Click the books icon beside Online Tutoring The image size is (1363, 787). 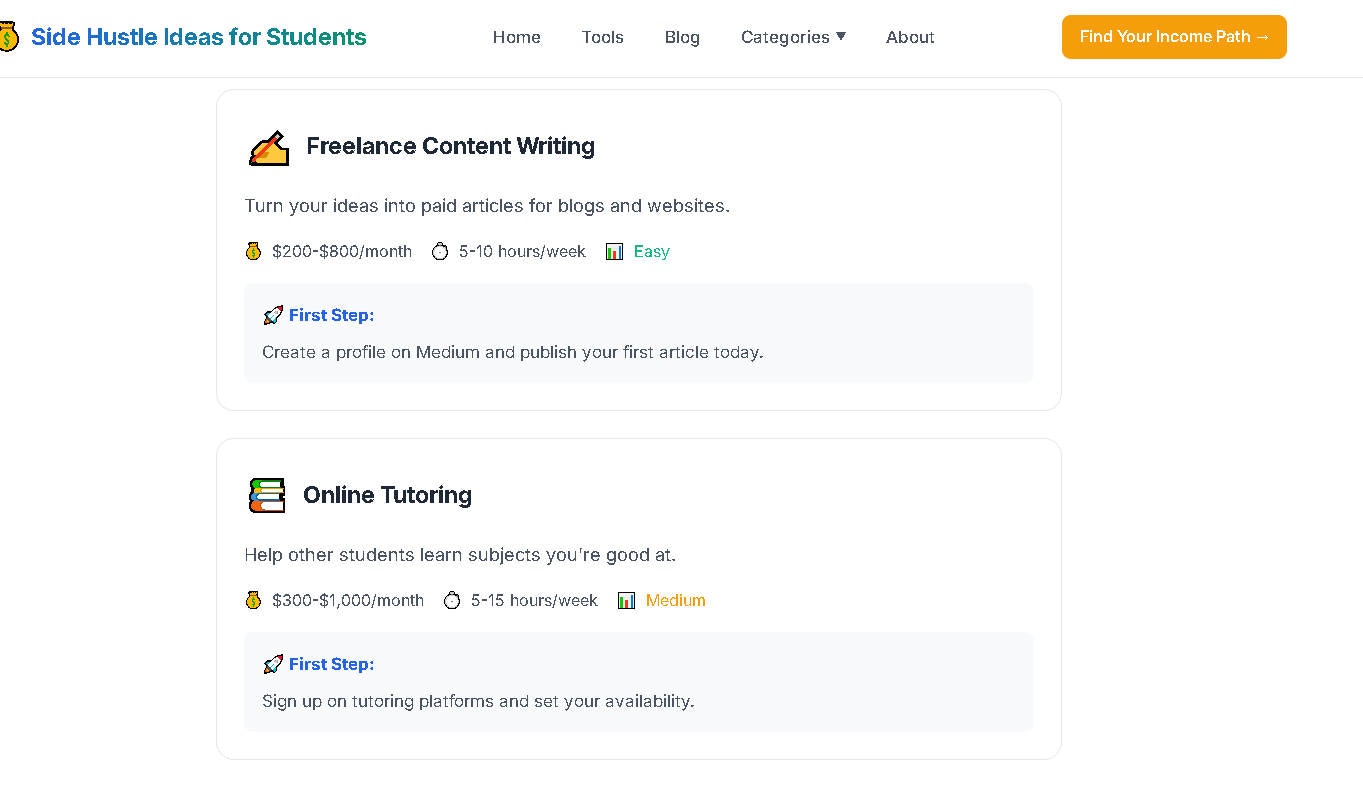[x=266, y=494]
